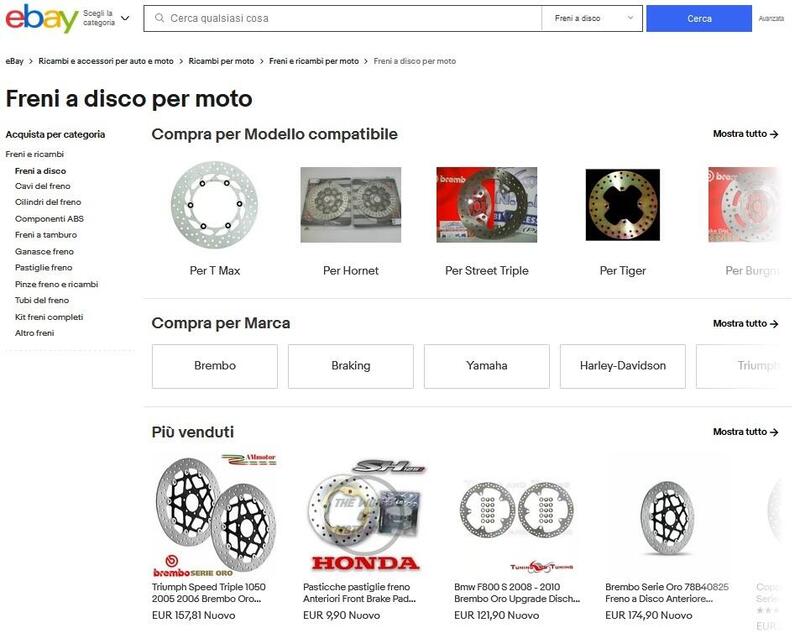
Task: Open the Per T Max disc image
Action: coord(215,205)
